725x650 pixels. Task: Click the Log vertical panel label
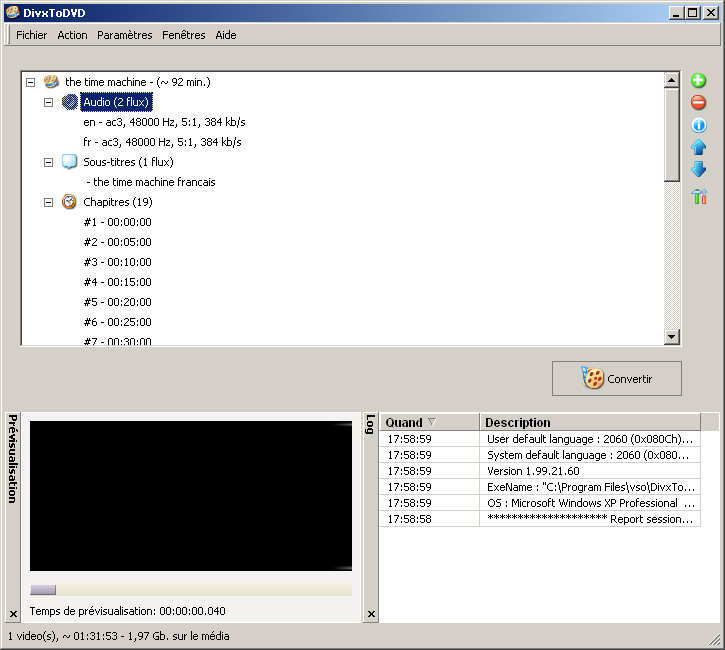[370, 424]
